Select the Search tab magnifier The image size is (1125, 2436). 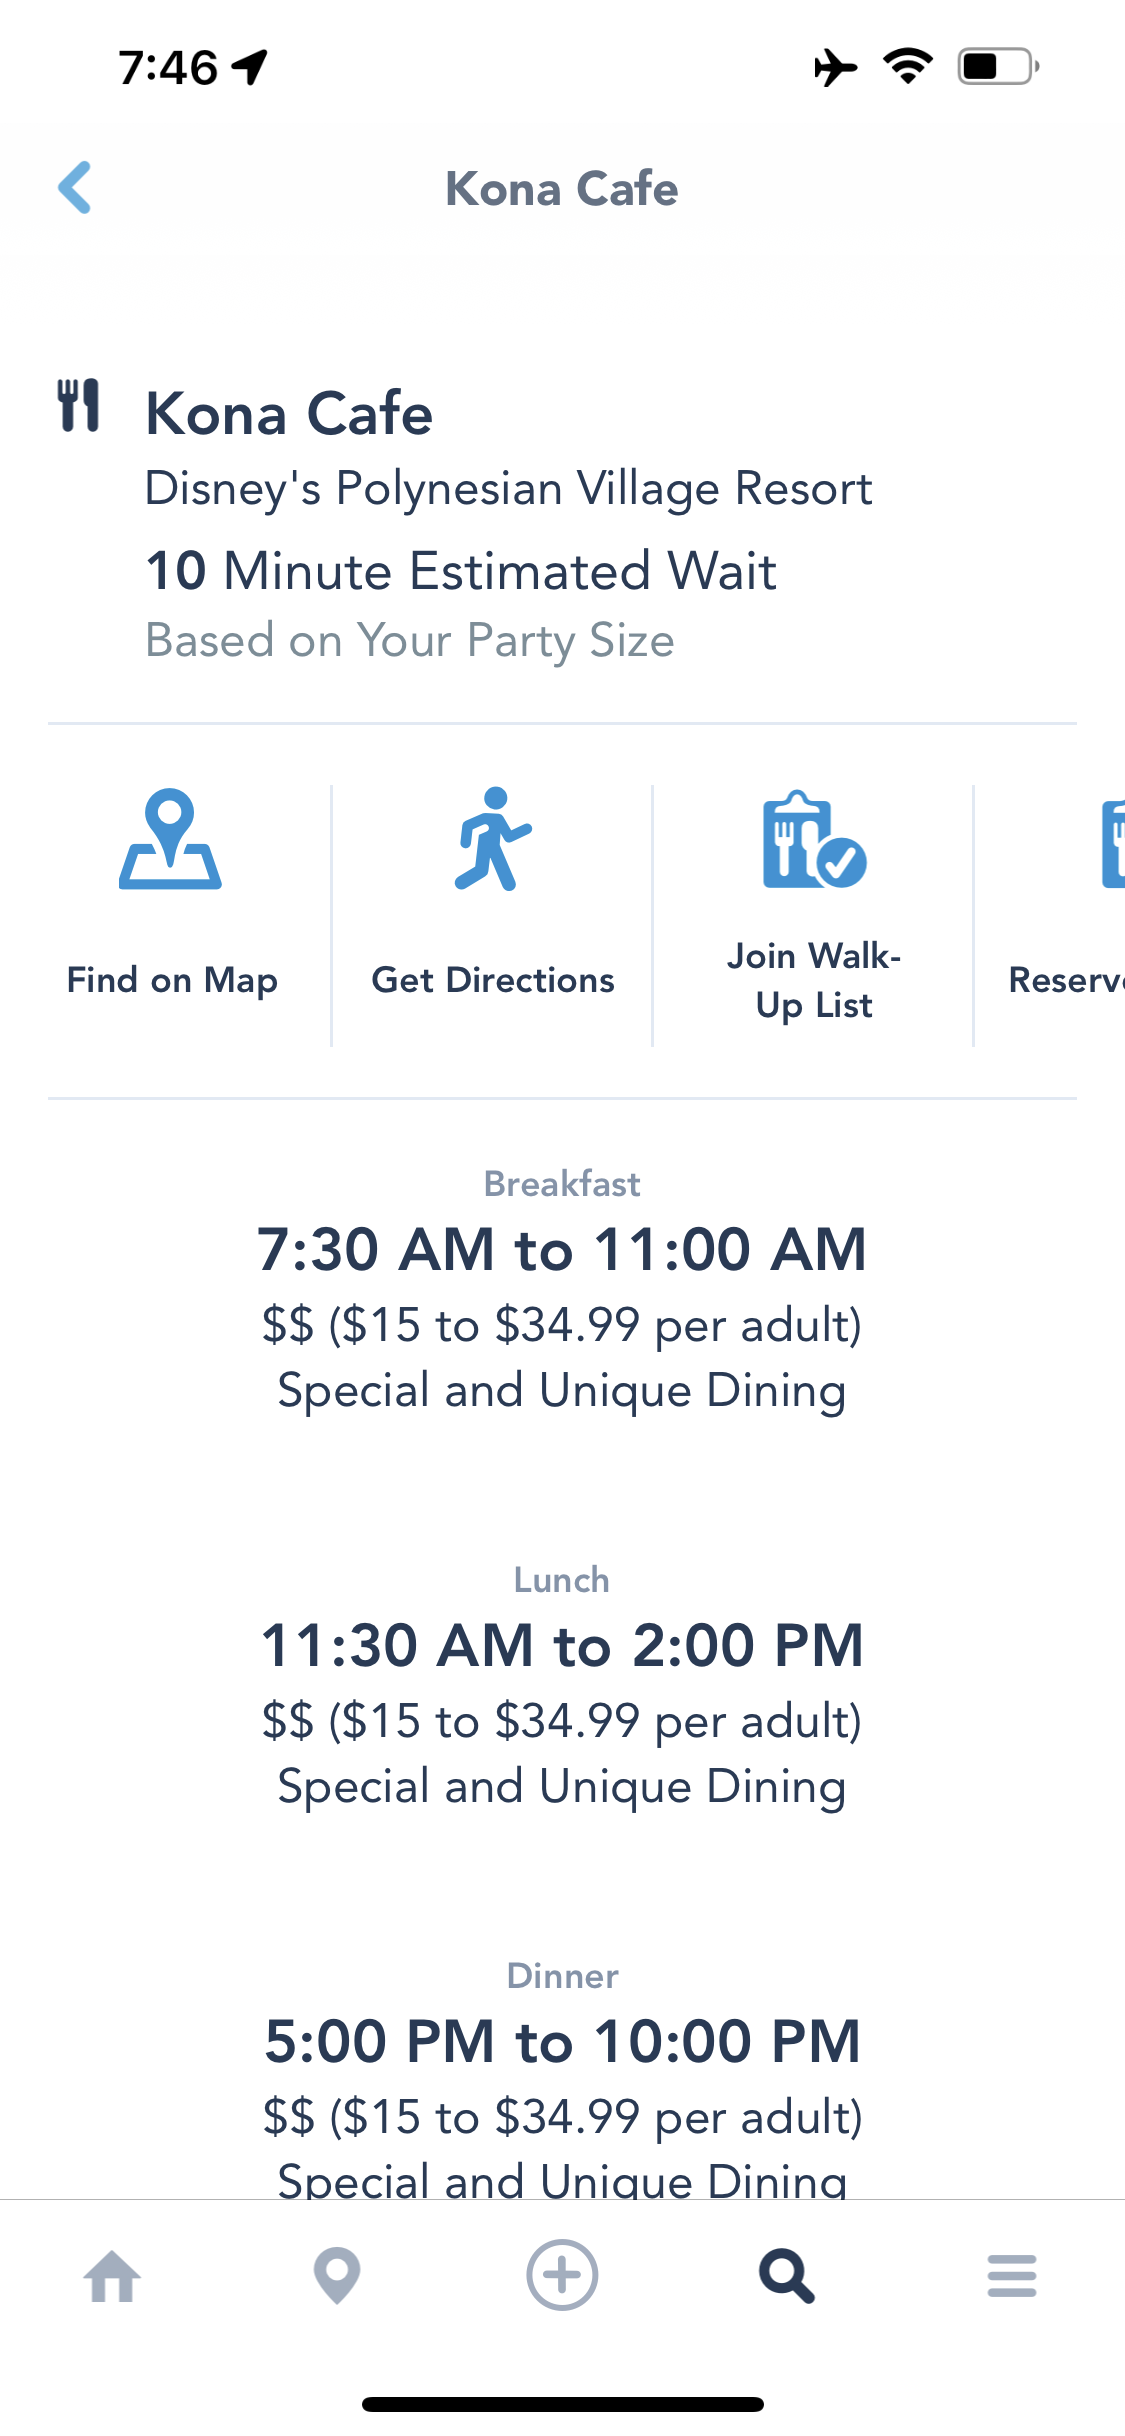click(787, 2276)
